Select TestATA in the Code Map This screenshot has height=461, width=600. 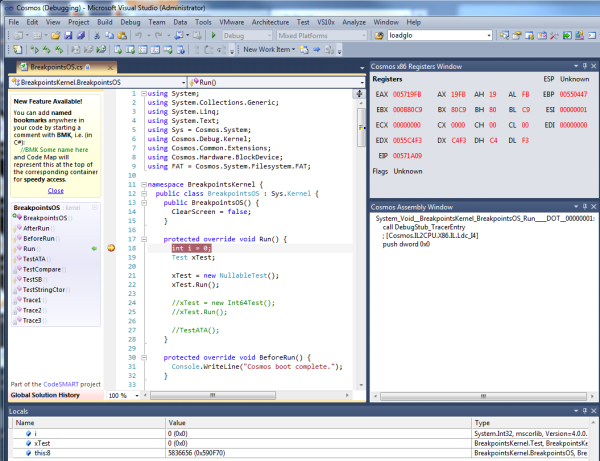coord(34,259)
